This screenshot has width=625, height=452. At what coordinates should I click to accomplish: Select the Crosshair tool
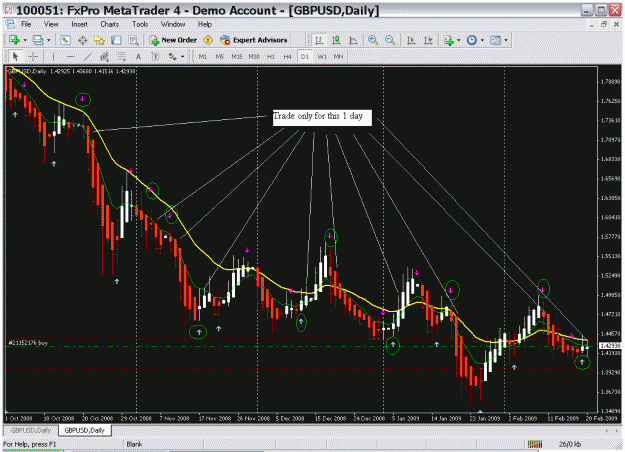click(33, 57)
